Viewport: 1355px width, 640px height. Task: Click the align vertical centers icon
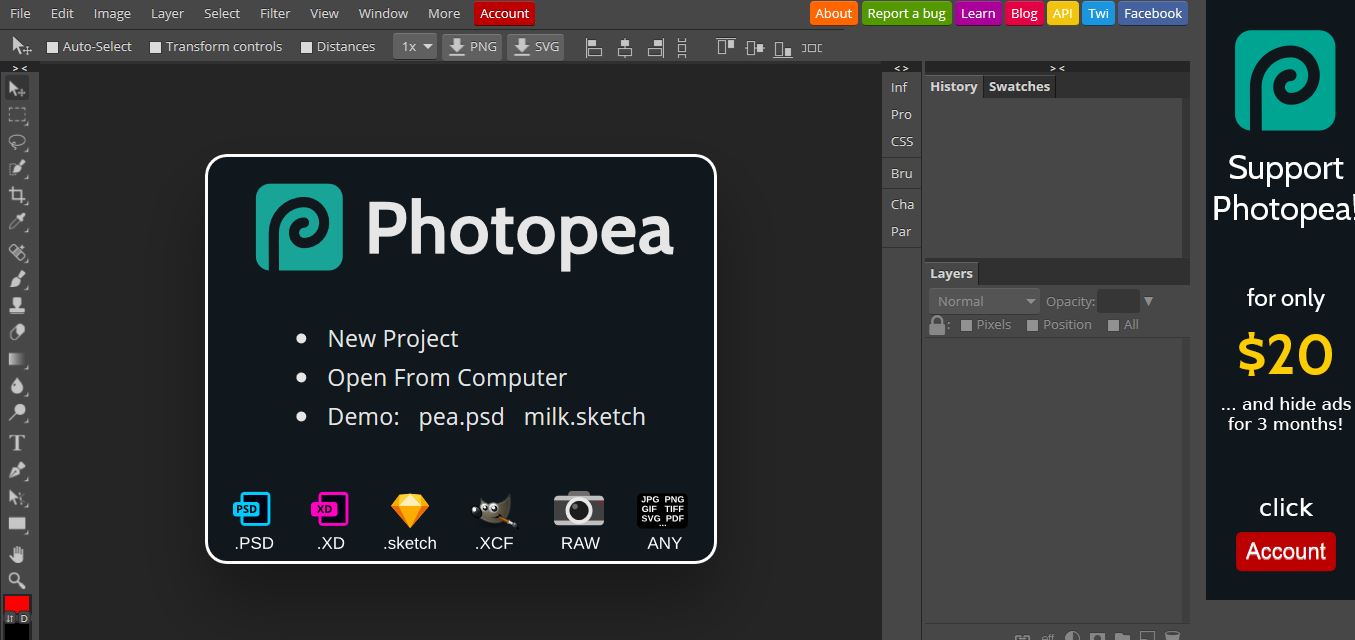click(x=754, y=47)
